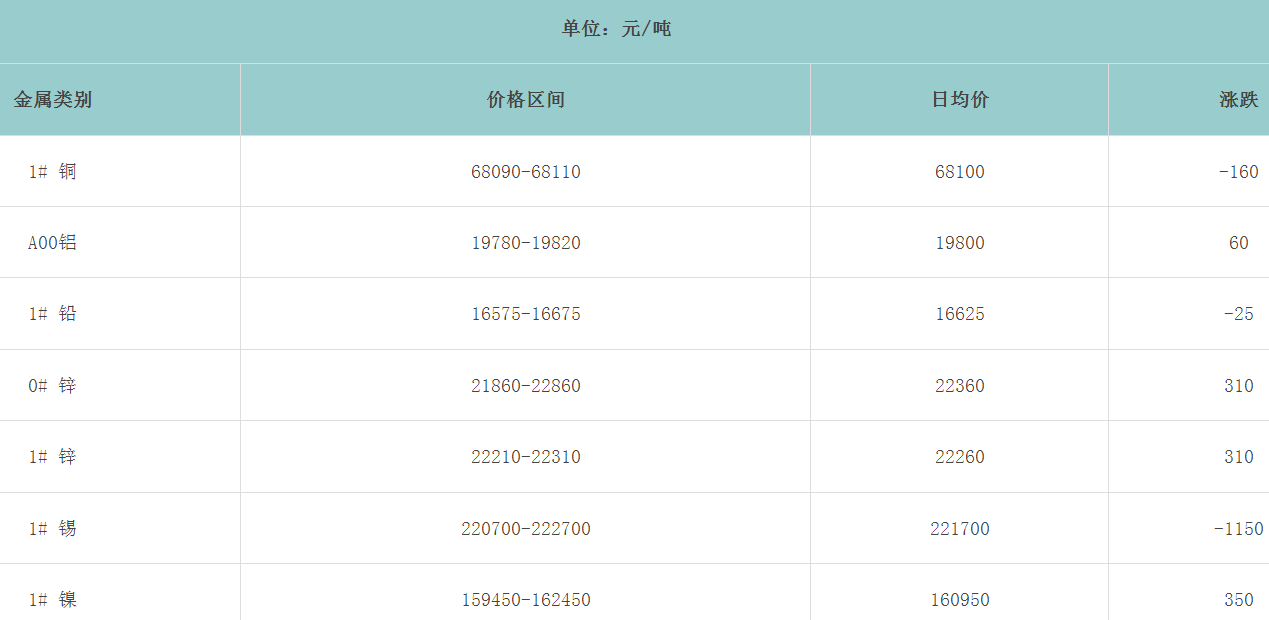Image resolution: width=1269 pixels, height=620 pixels.
Task: Click the copper price range 68090-68110
Action: pos(526,172)
